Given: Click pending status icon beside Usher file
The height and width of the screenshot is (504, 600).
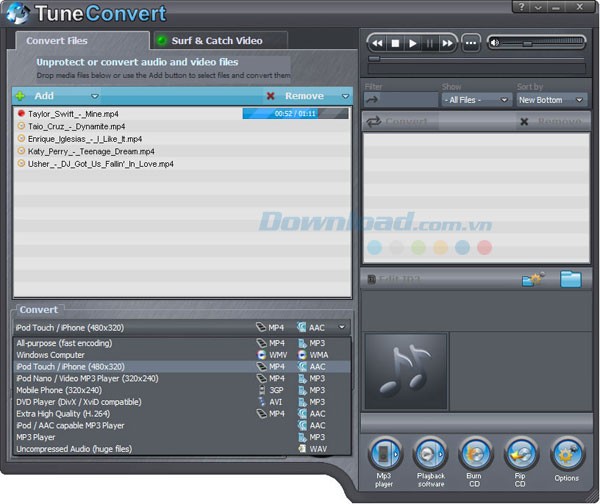Looking at the screenshot, I should [x=21, y=163].
